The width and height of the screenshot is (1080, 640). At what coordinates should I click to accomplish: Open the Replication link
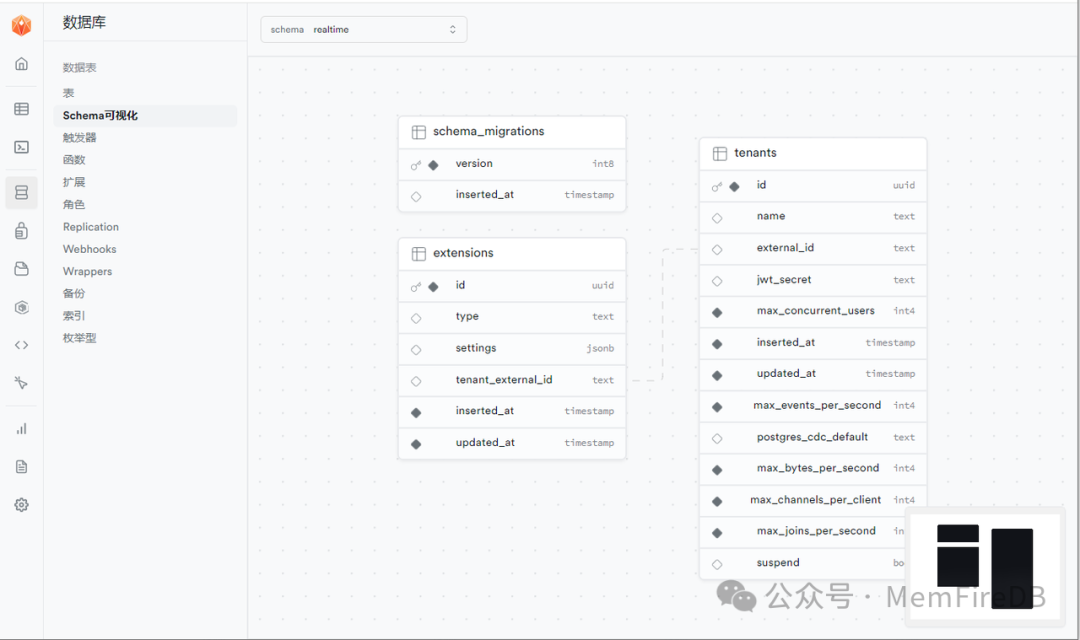point(91,227)
